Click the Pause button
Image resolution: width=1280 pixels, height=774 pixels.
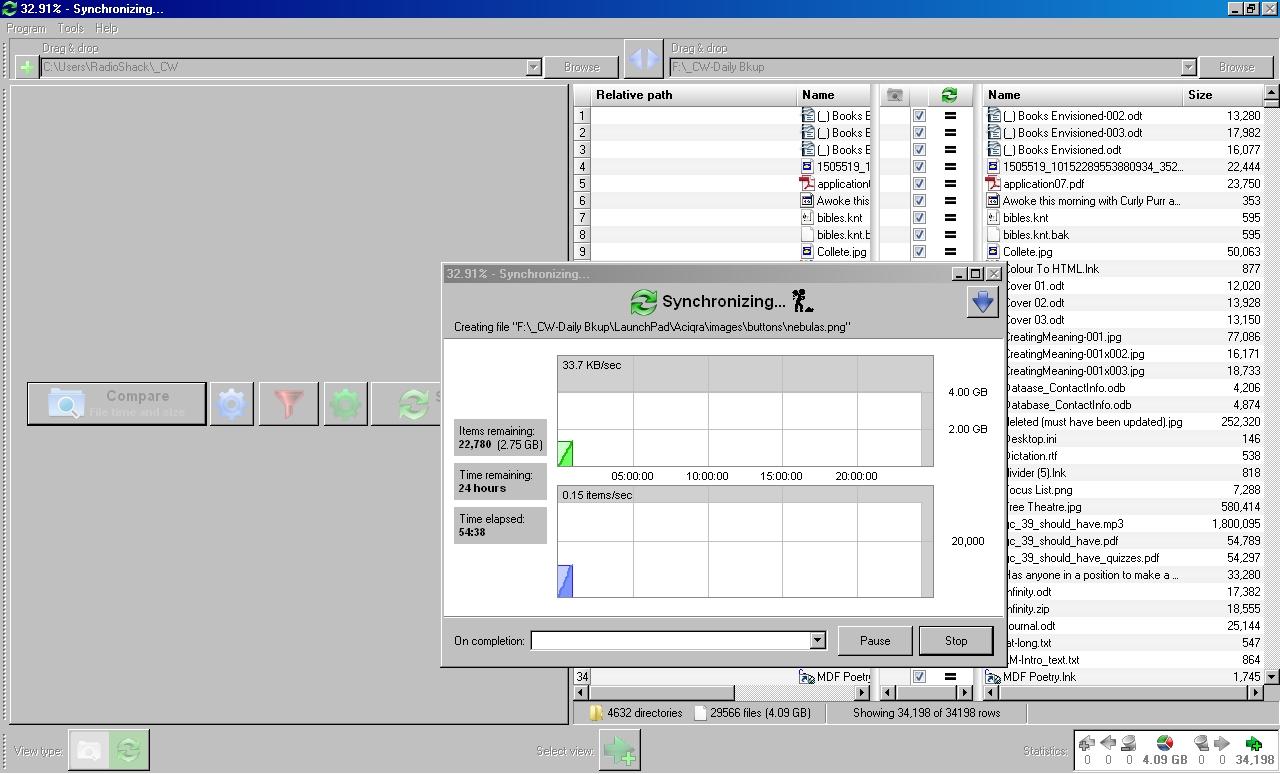875,641
